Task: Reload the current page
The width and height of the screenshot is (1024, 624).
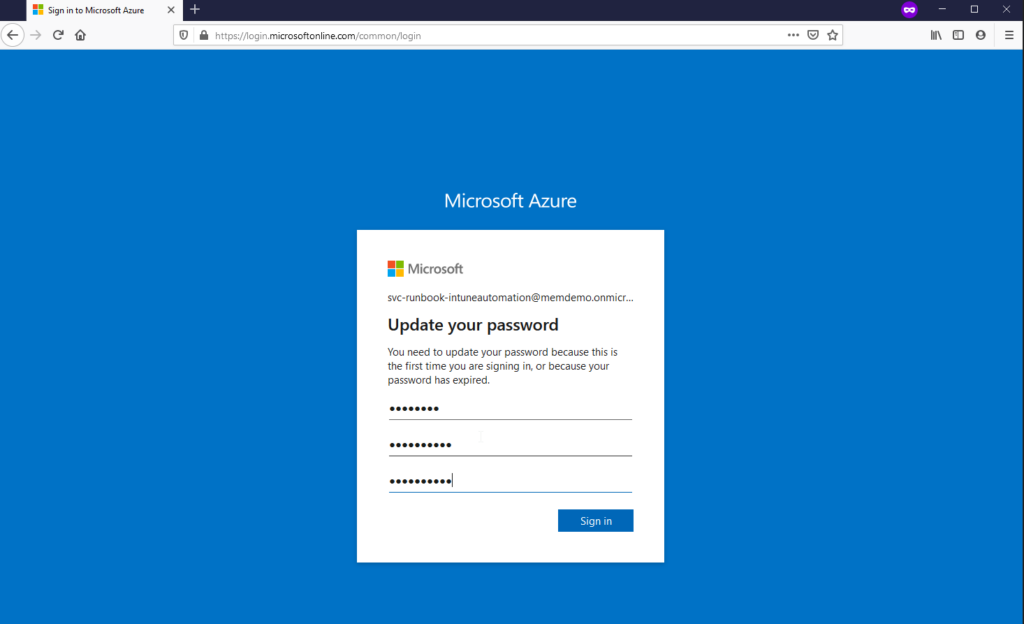Action: pos(58,35)
